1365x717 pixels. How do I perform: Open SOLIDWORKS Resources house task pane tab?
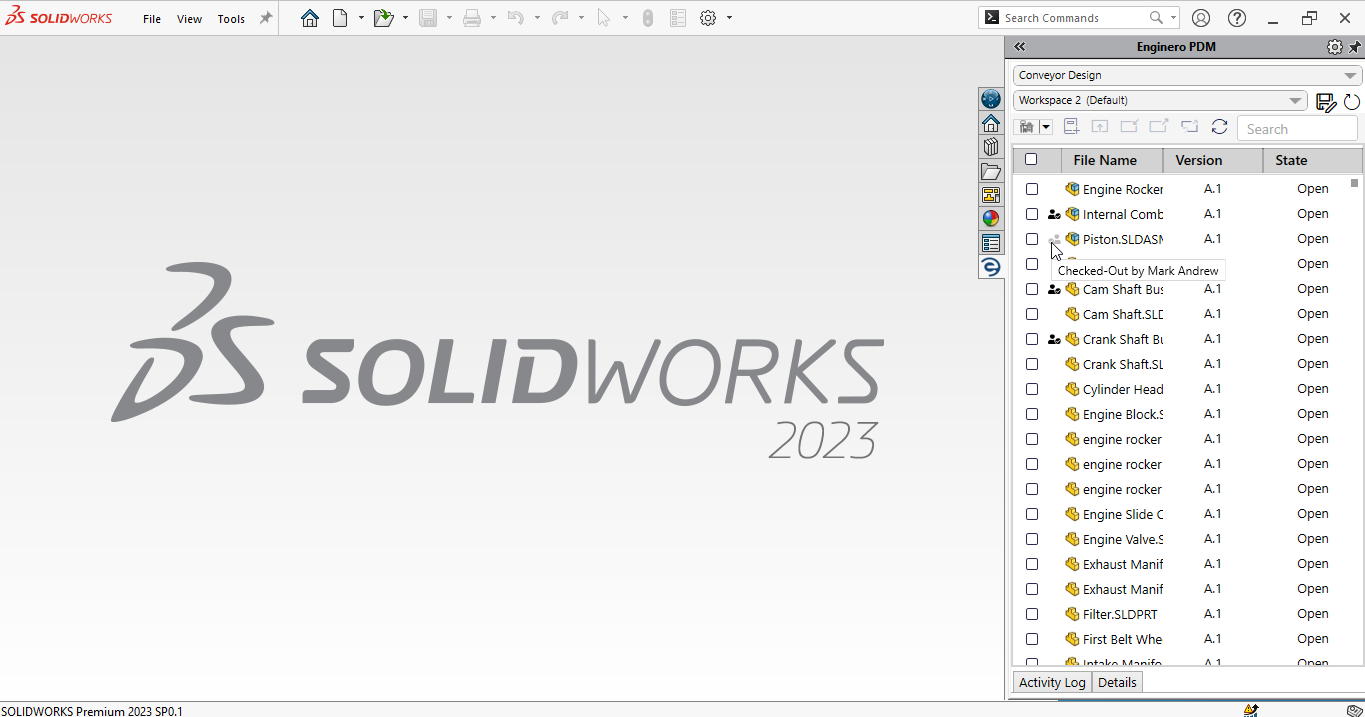tap(991, 123)
